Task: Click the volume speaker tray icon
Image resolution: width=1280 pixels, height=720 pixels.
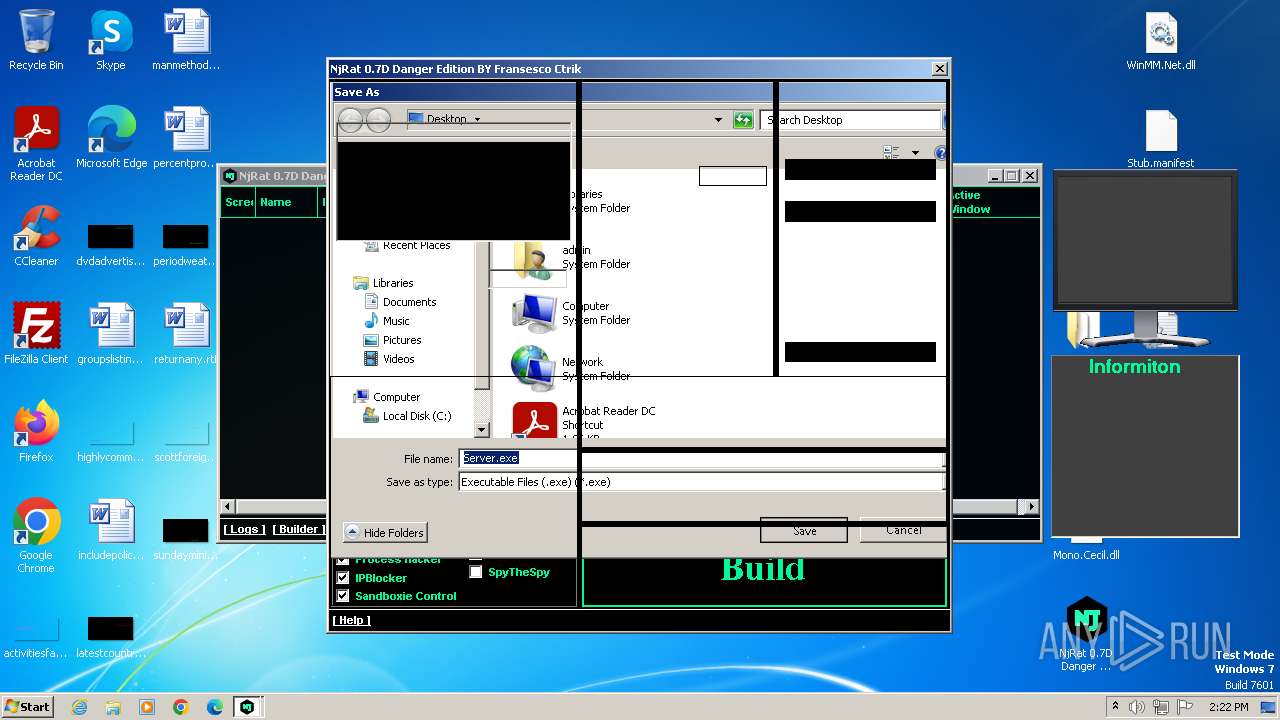Action: (x=1137, y=707)
